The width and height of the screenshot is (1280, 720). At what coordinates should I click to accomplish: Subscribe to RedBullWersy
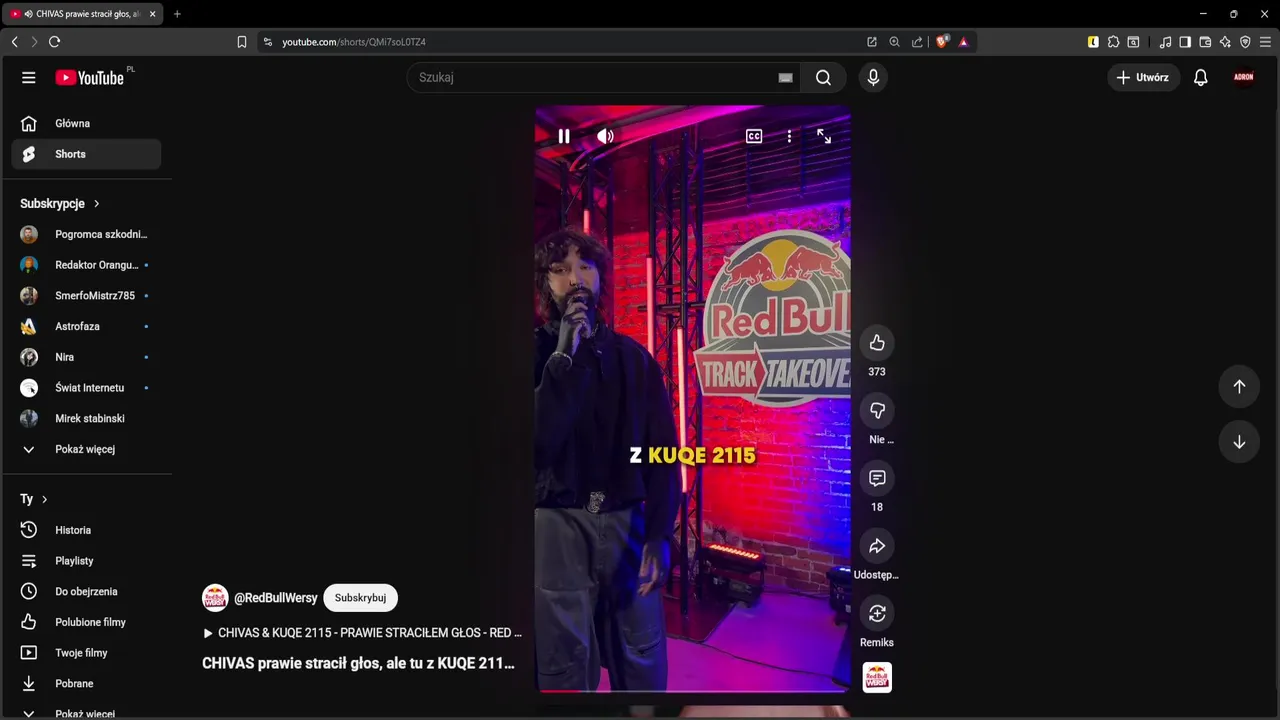point(360,598)
